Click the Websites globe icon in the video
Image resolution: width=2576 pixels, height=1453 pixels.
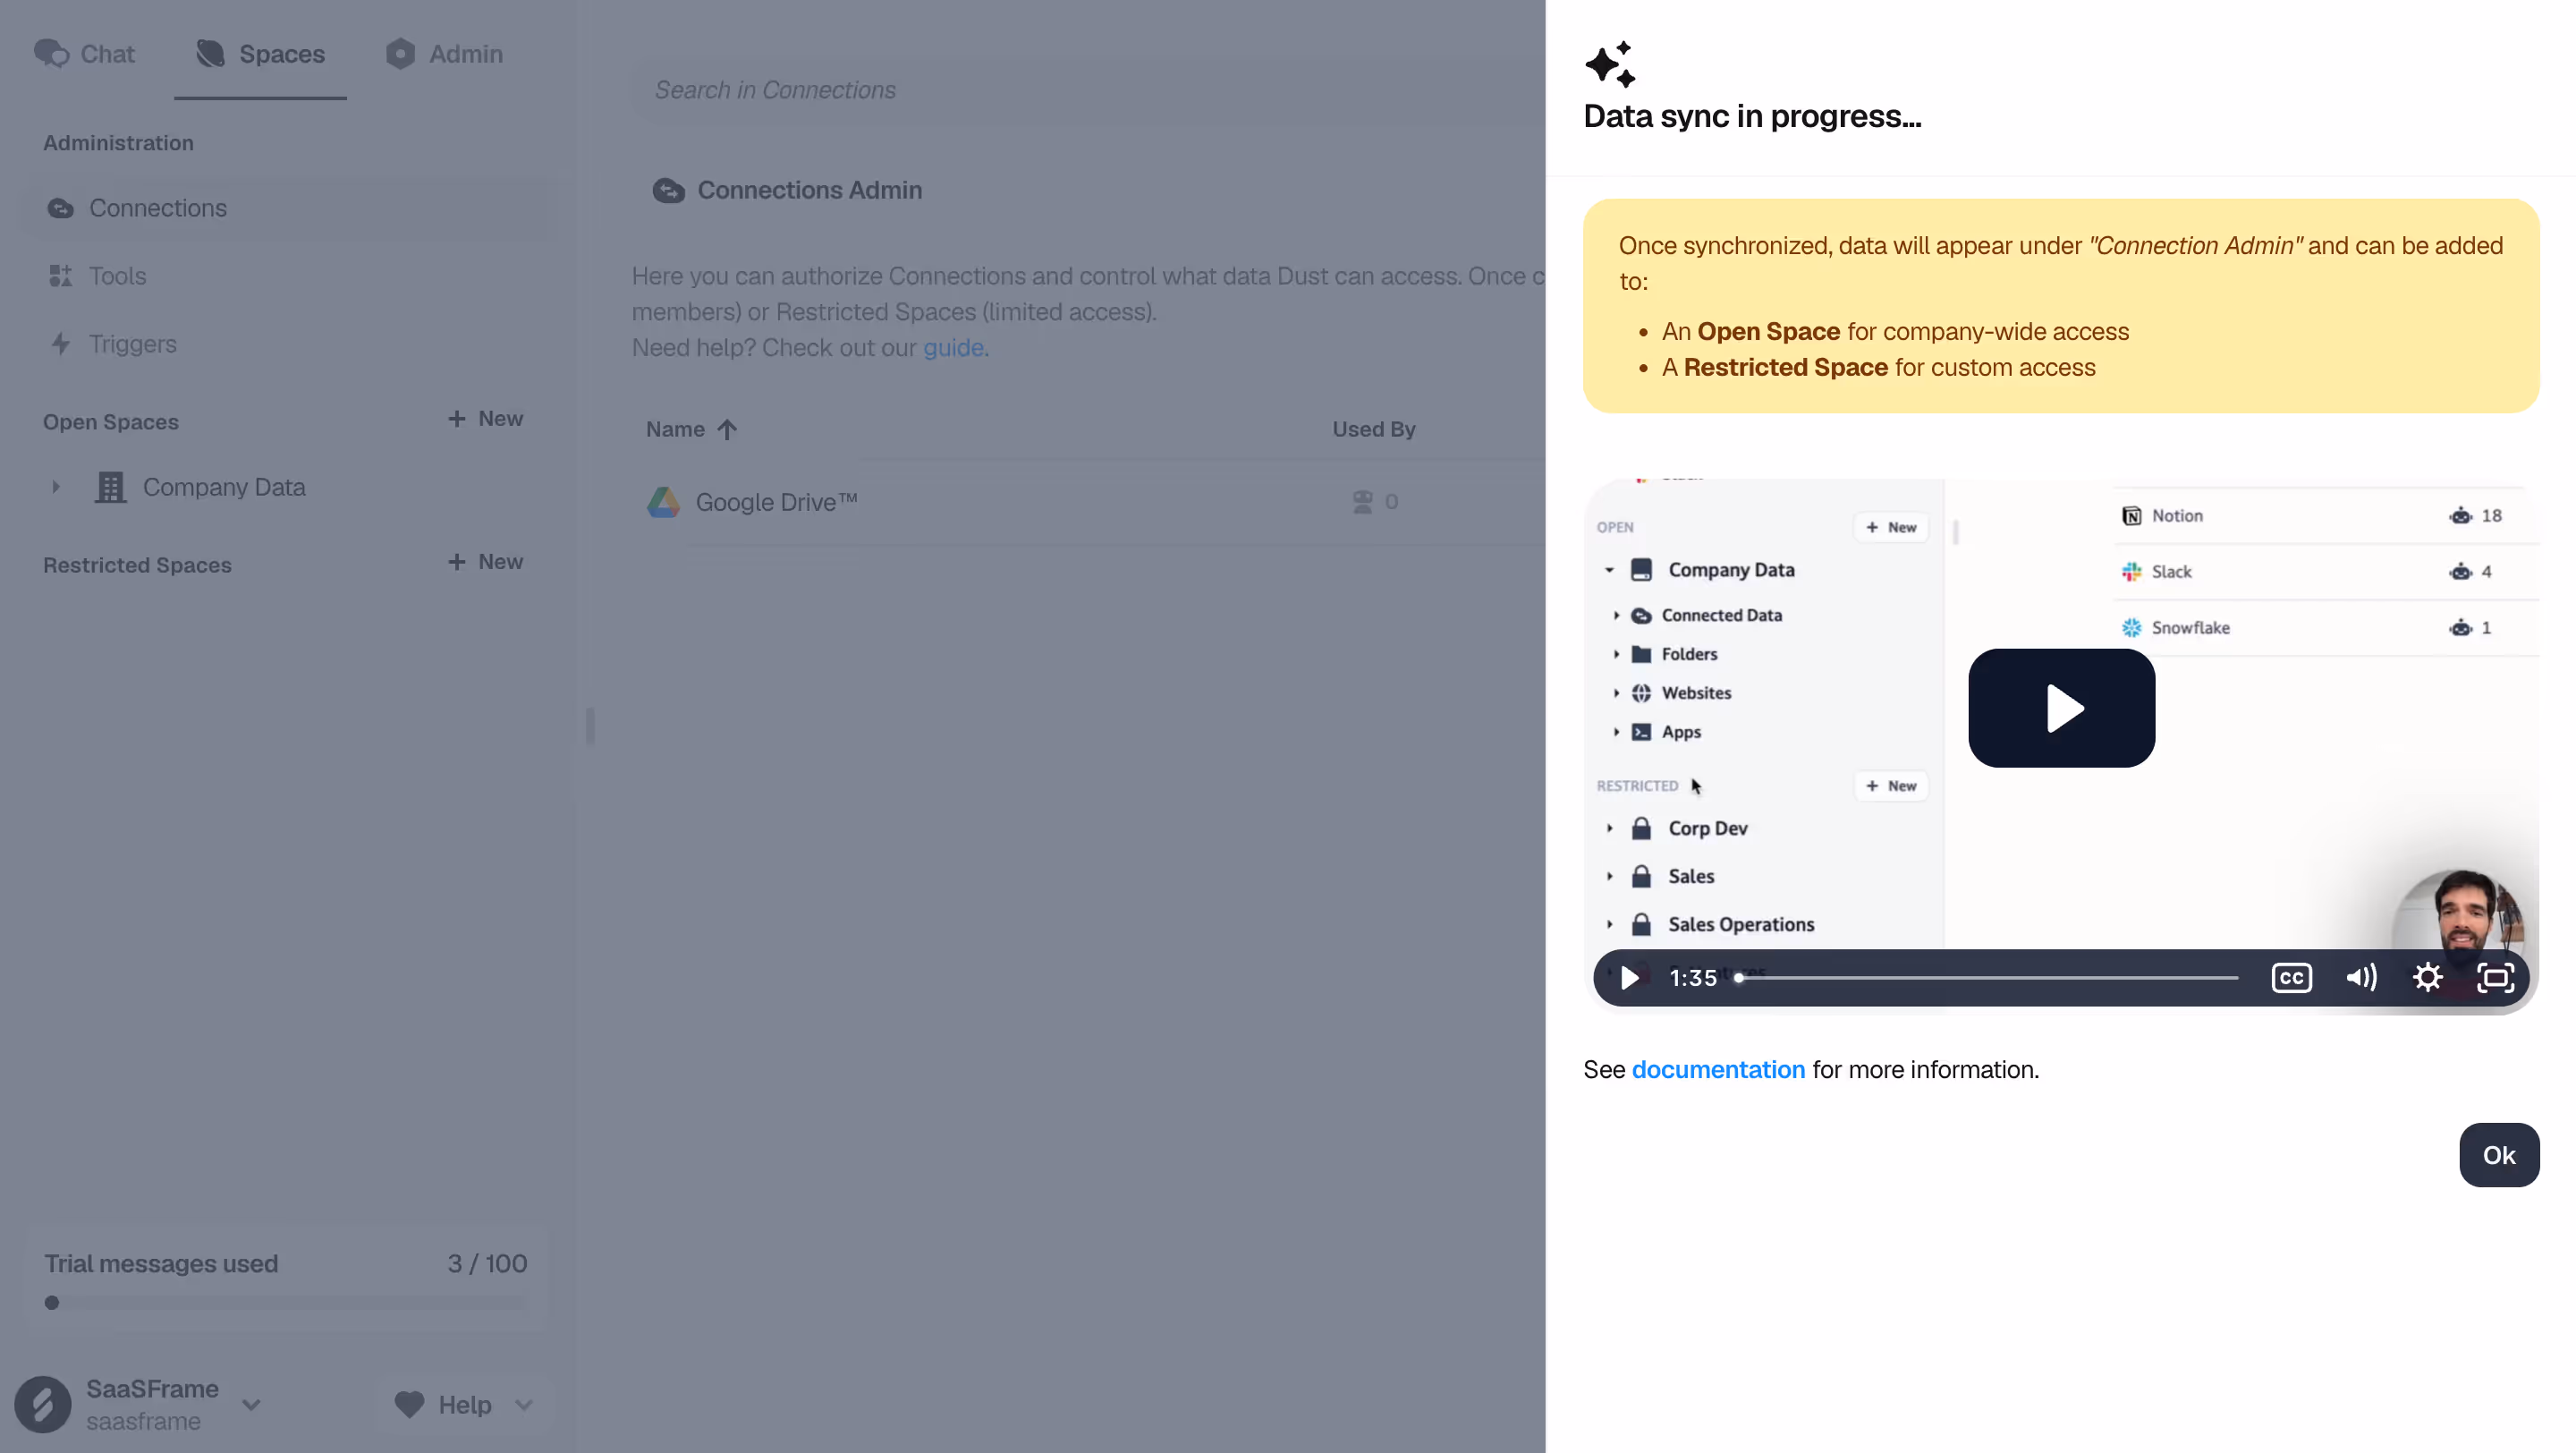(1641, 693)
